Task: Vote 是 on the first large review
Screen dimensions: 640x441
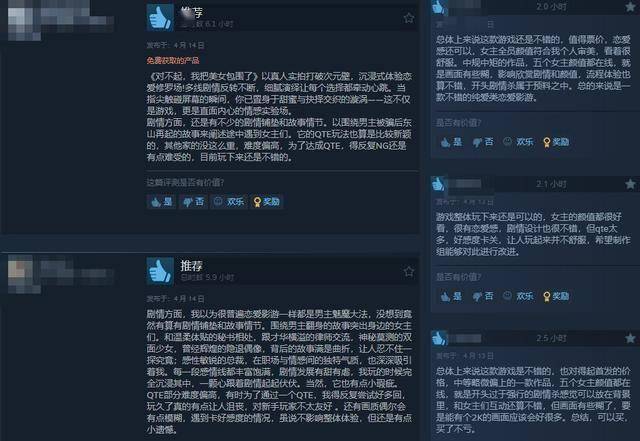Action: 162,202
